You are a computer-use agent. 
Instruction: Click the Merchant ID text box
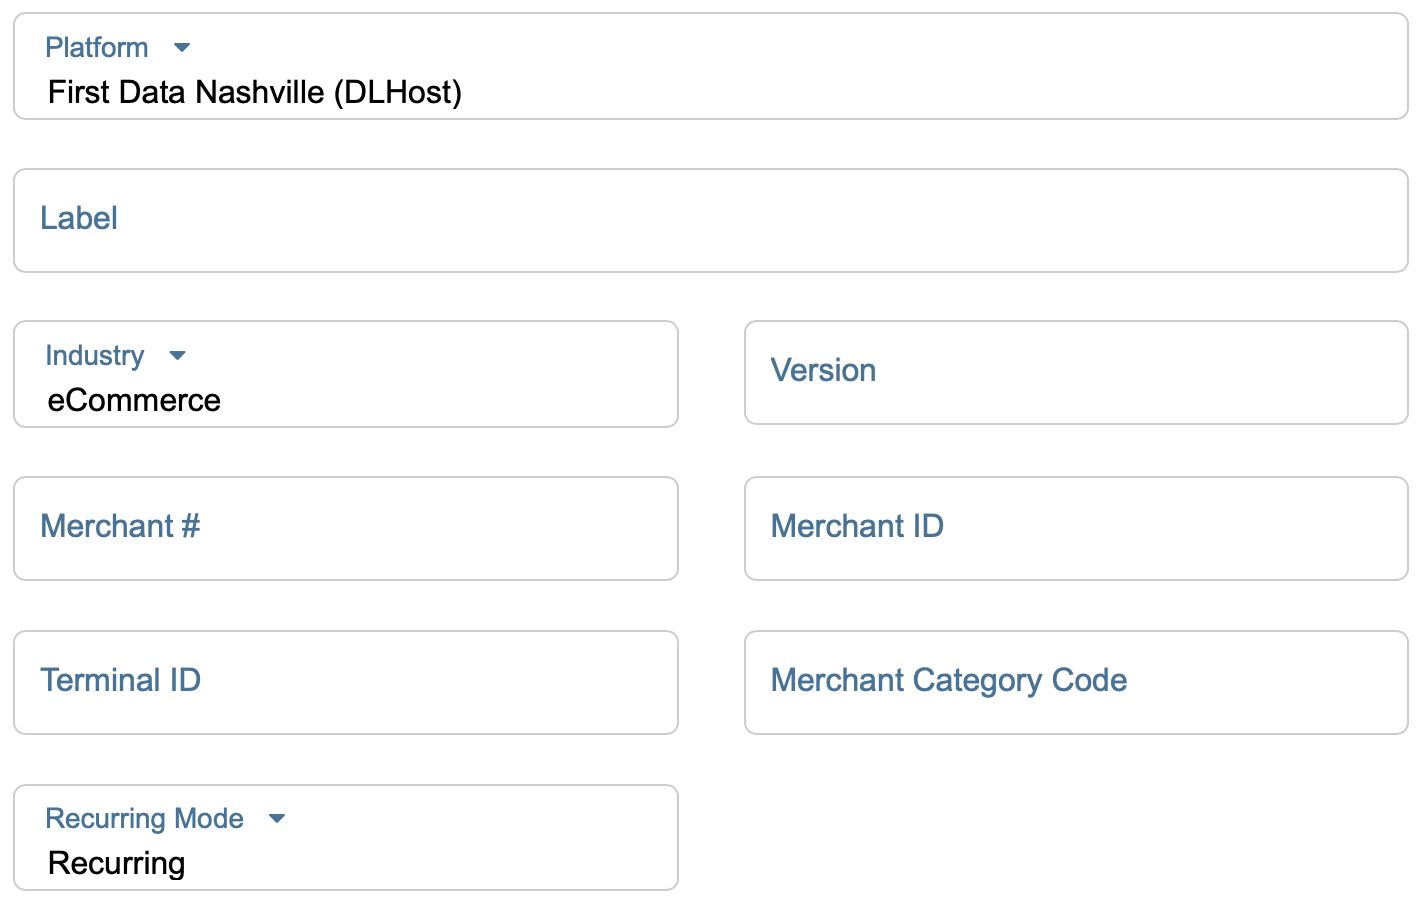[x=1076, y=528]
